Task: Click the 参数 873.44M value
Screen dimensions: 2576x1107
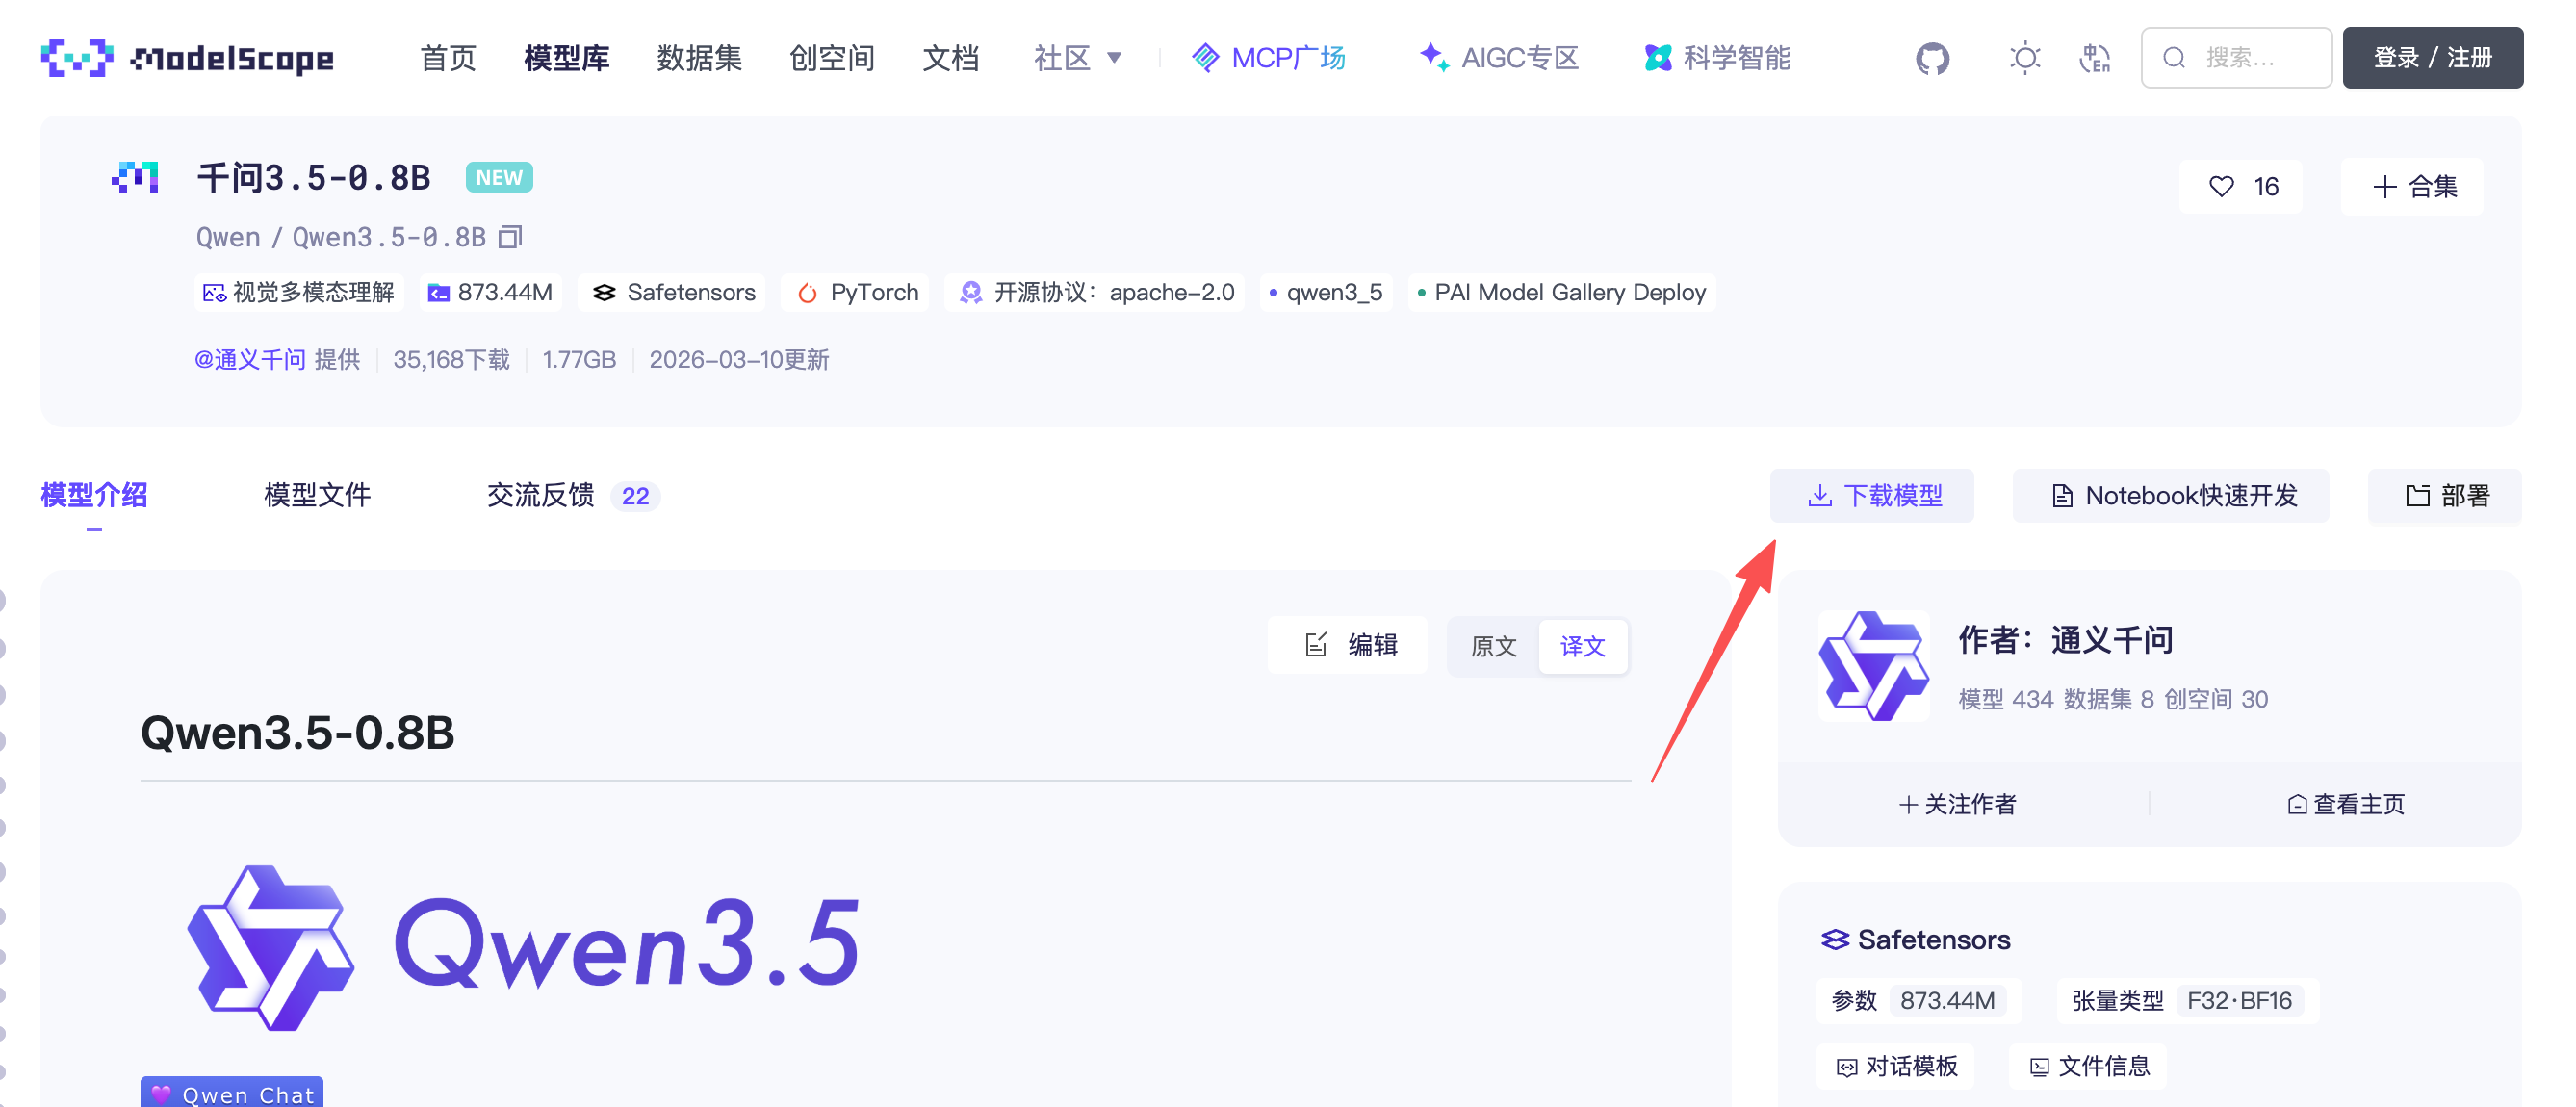Action: coord(1947,1001)
